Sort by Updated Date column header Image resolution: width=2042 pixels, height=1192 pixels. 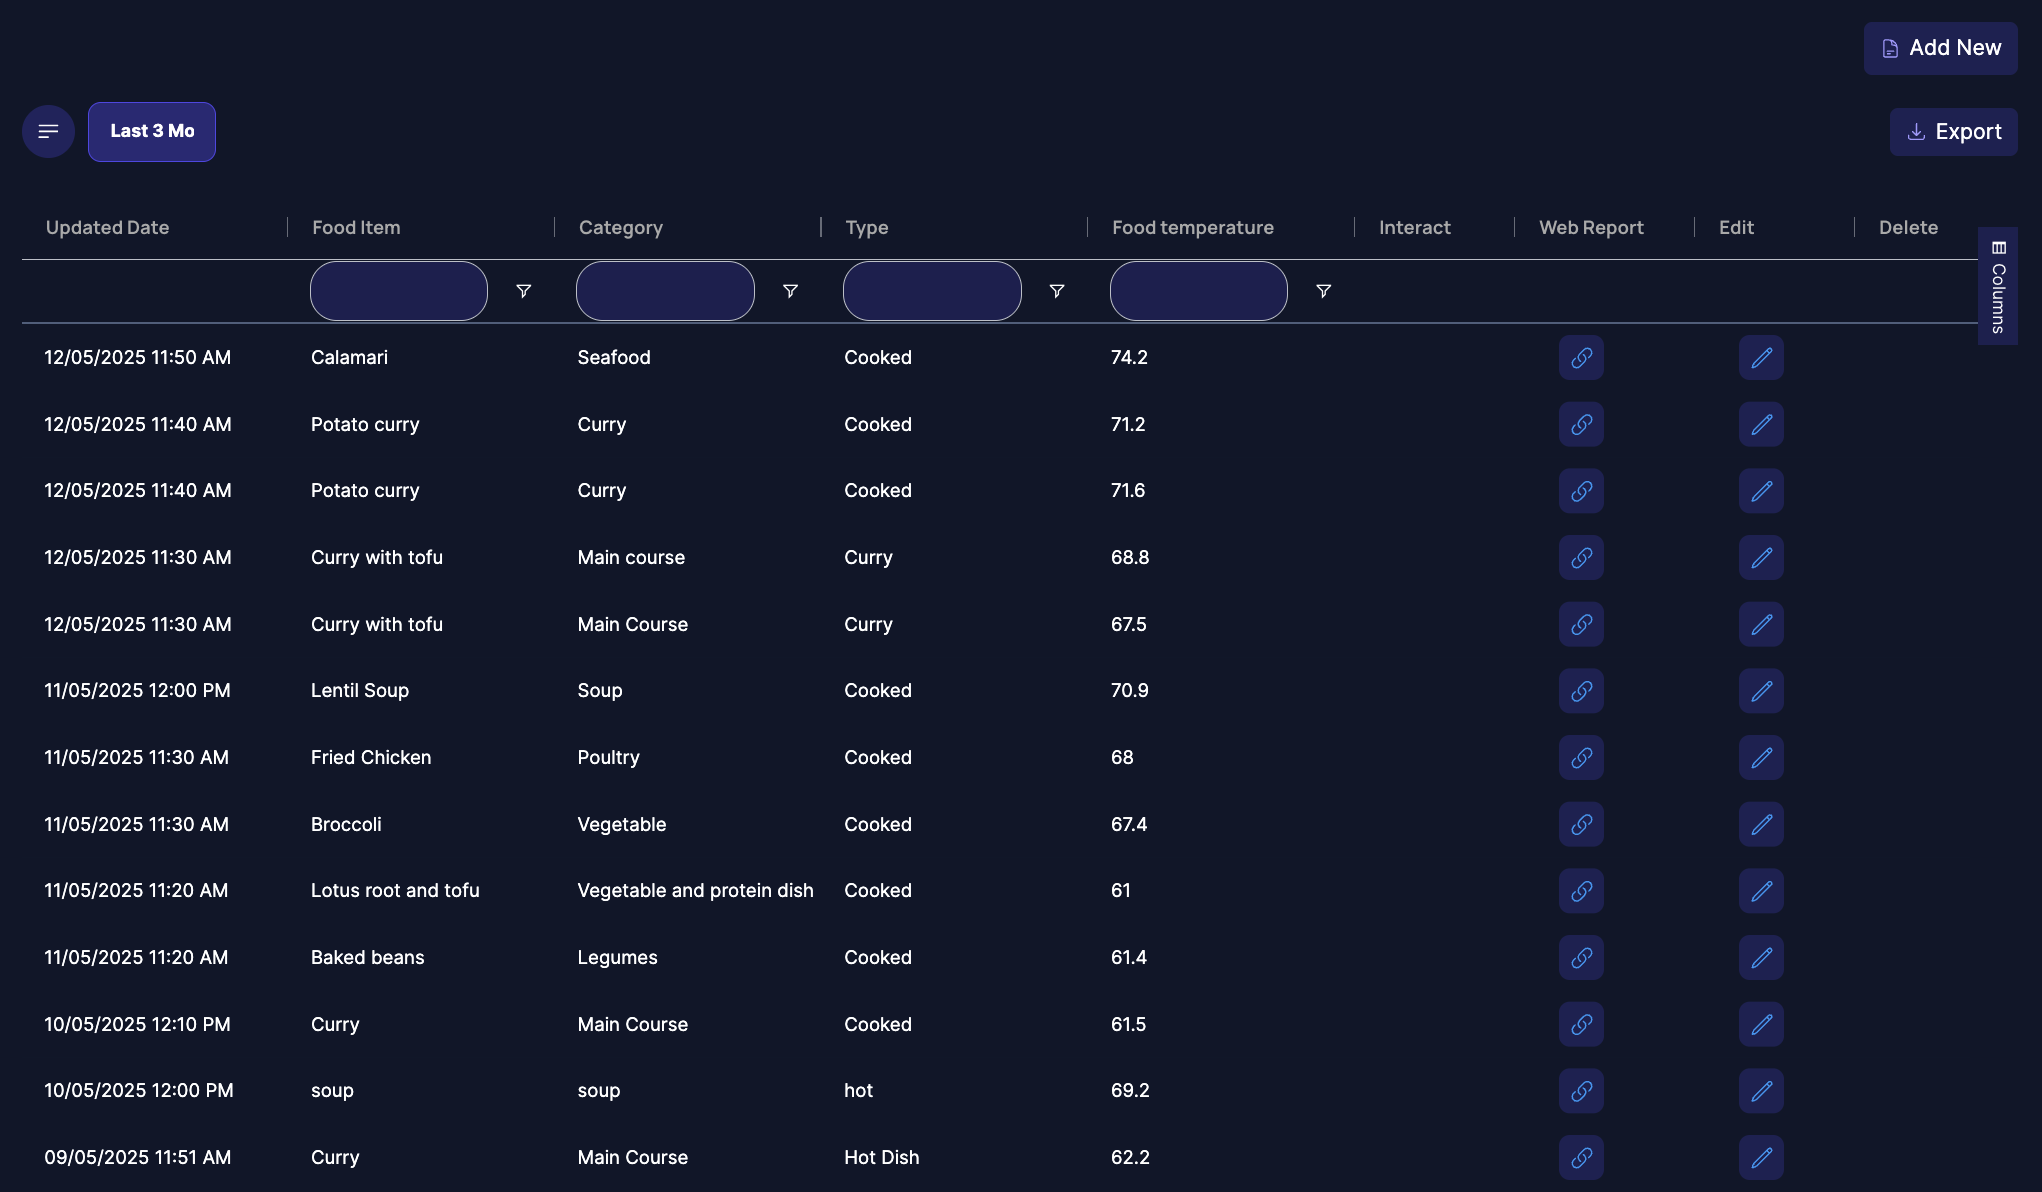pyautogui.click(x=107, y=228)
